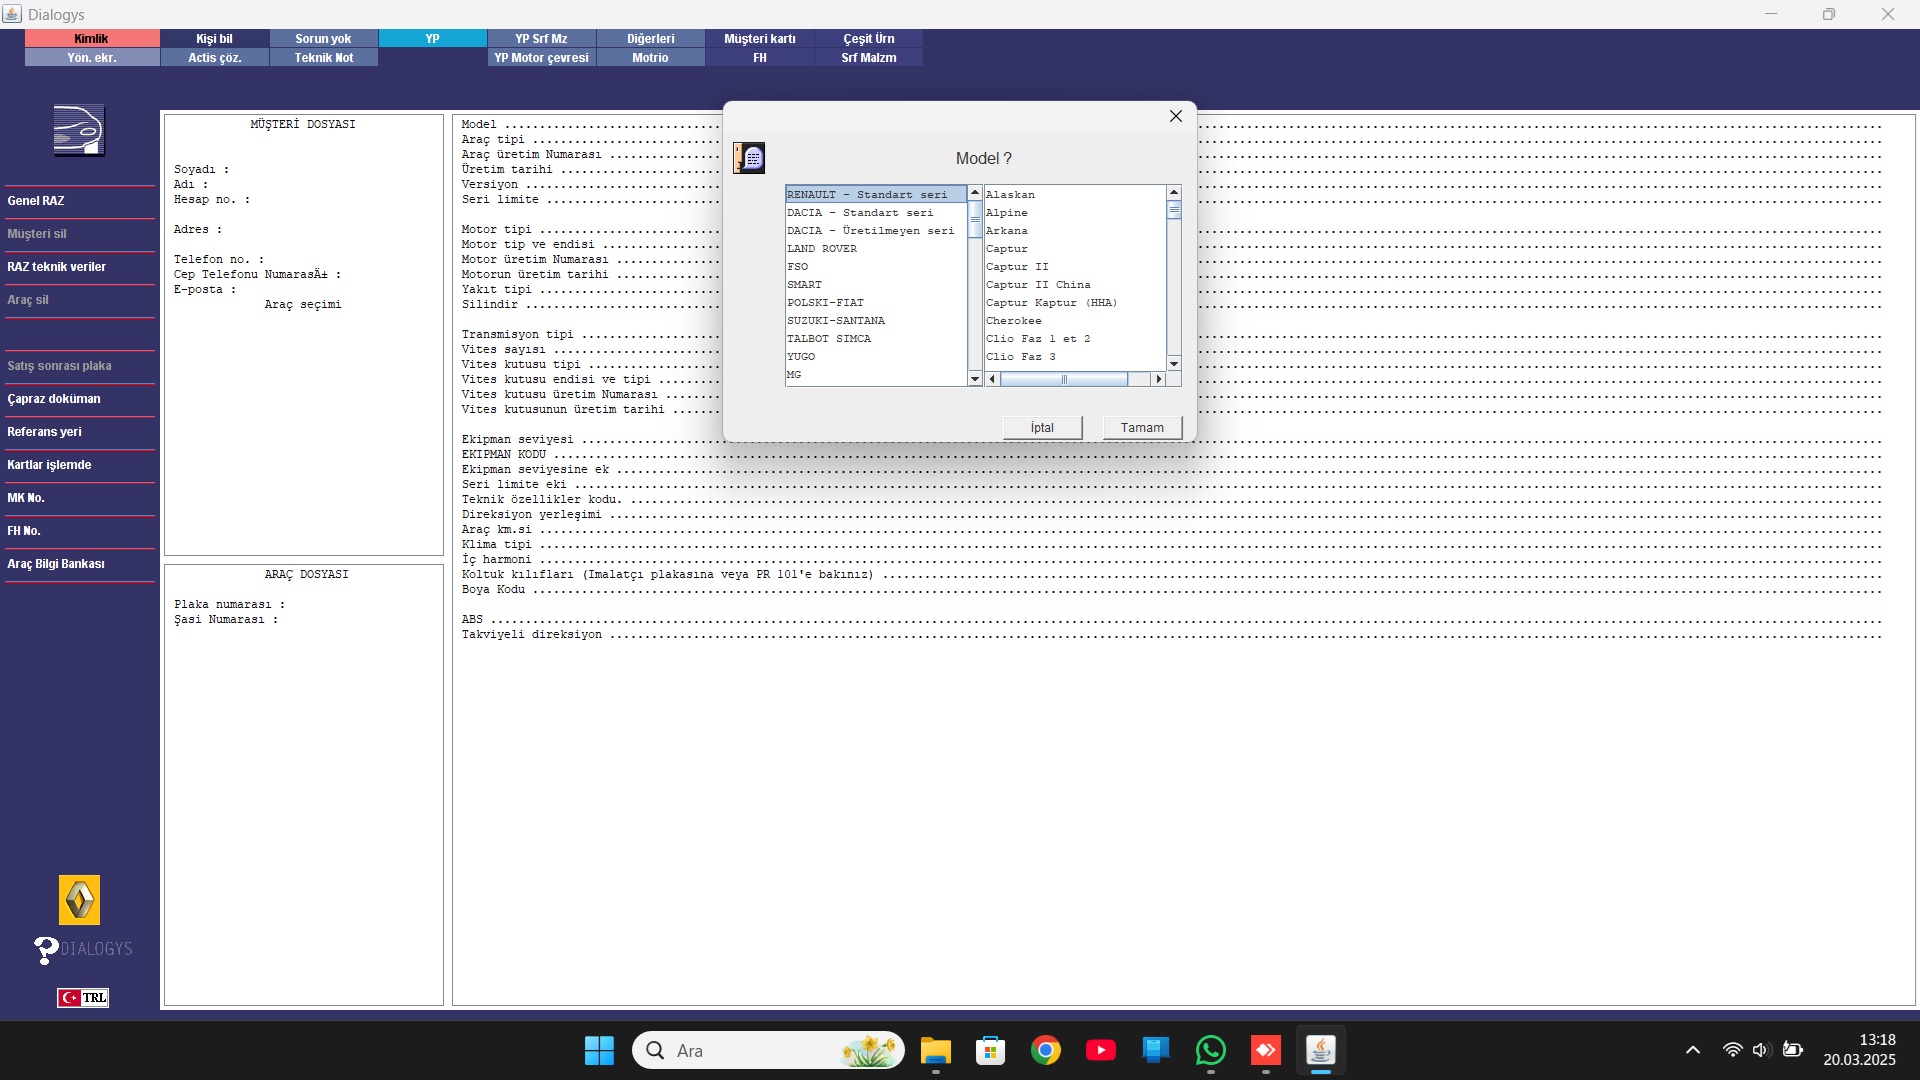This screenshot has height=1080, width=1920.
Task: Click the Turkish flag TRL language icon
Action: 83,997
